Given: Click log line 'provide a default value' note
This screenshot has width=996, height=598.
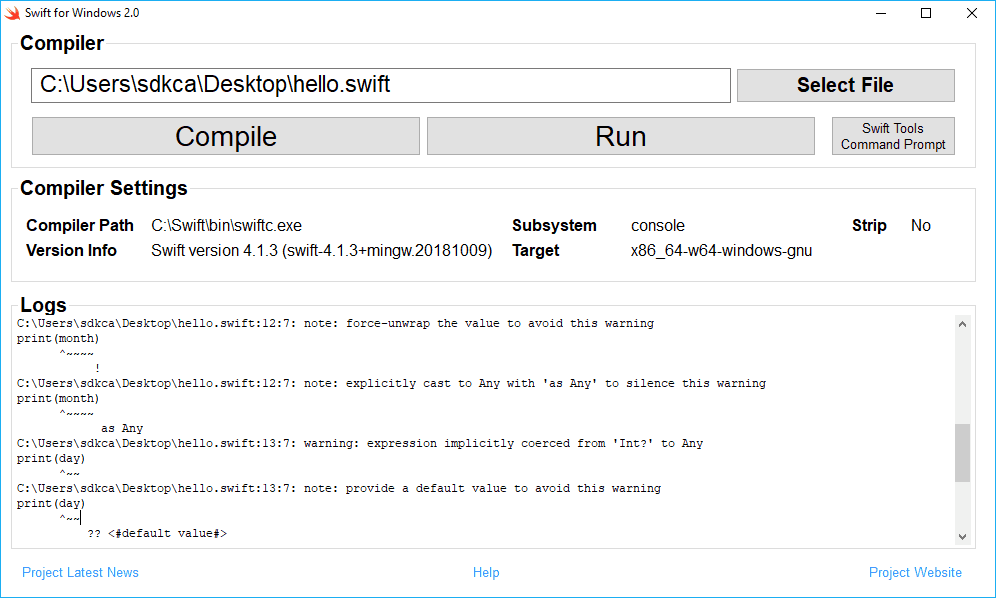Looking at the screenshot, I should tap(339, 488).
